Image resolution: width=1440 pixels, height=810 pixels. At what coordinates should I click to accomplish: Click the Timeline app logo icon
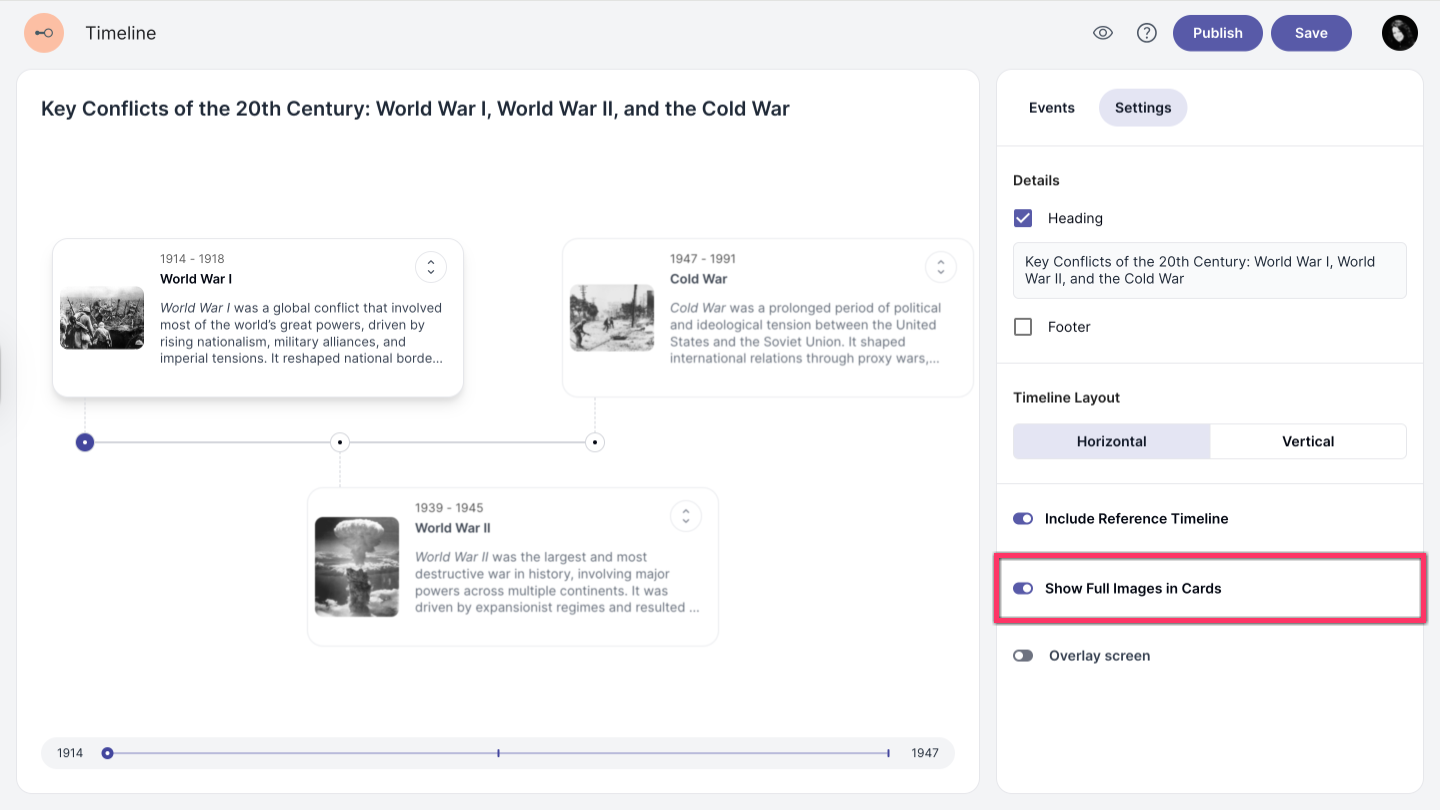pos(44,33)
